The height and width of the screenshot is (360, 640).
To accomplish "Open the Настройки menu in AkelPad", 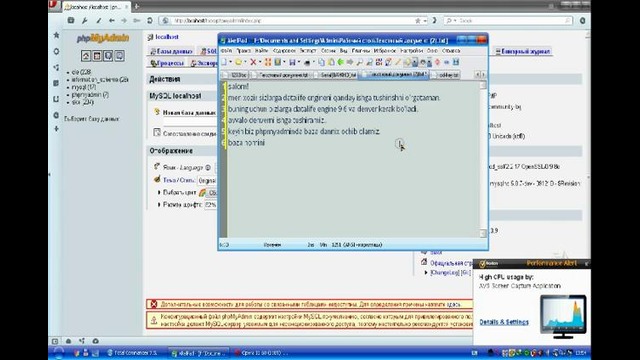I will pyautogui.click(x=411, y=51).
